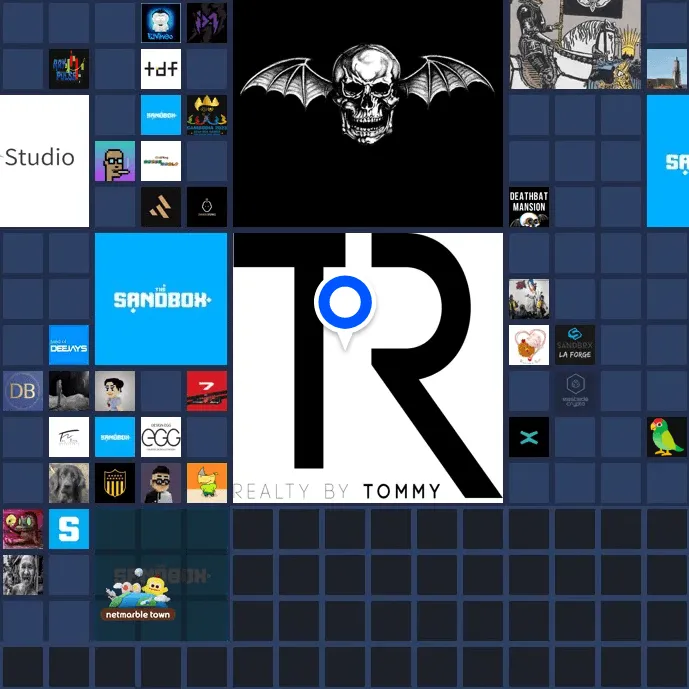The width and height of the screenshot is (689, 689).
Task: Open the Deejays blue land tile
Action: tap(69, 345)
